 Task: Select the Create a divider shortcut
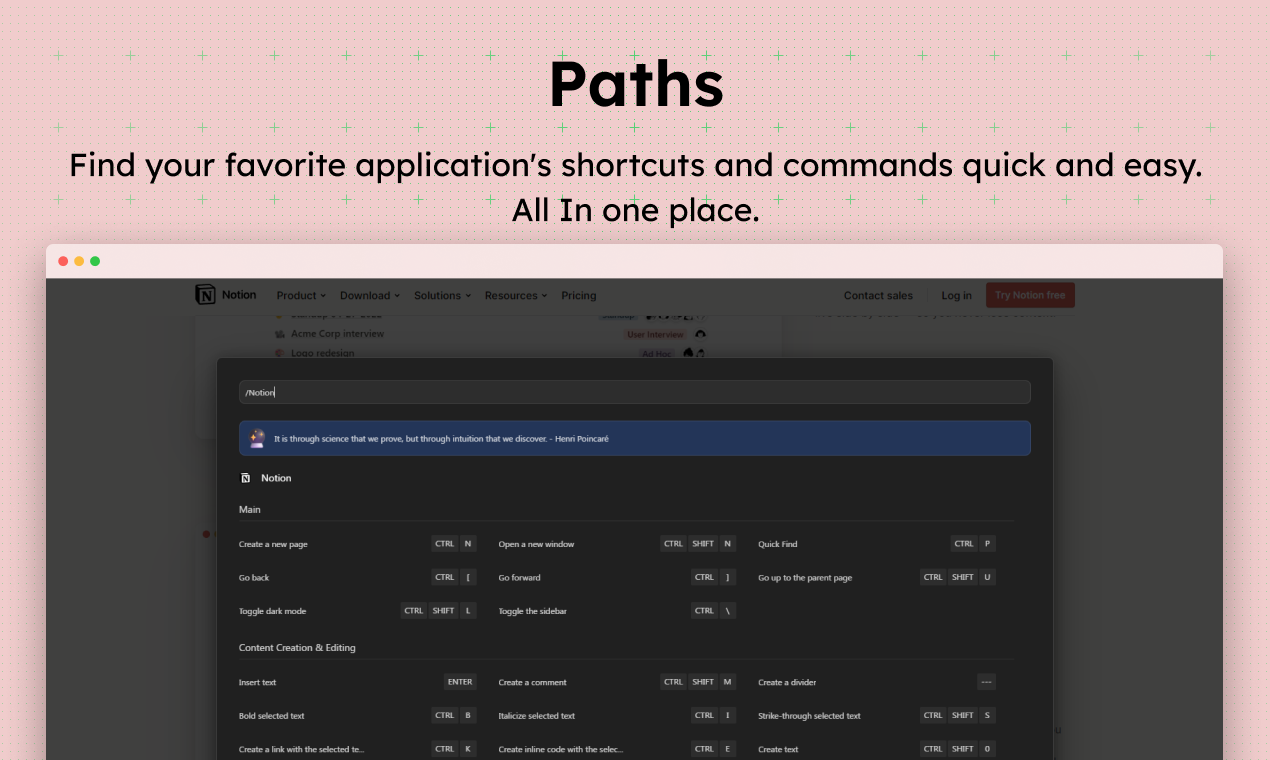[877, 682]
